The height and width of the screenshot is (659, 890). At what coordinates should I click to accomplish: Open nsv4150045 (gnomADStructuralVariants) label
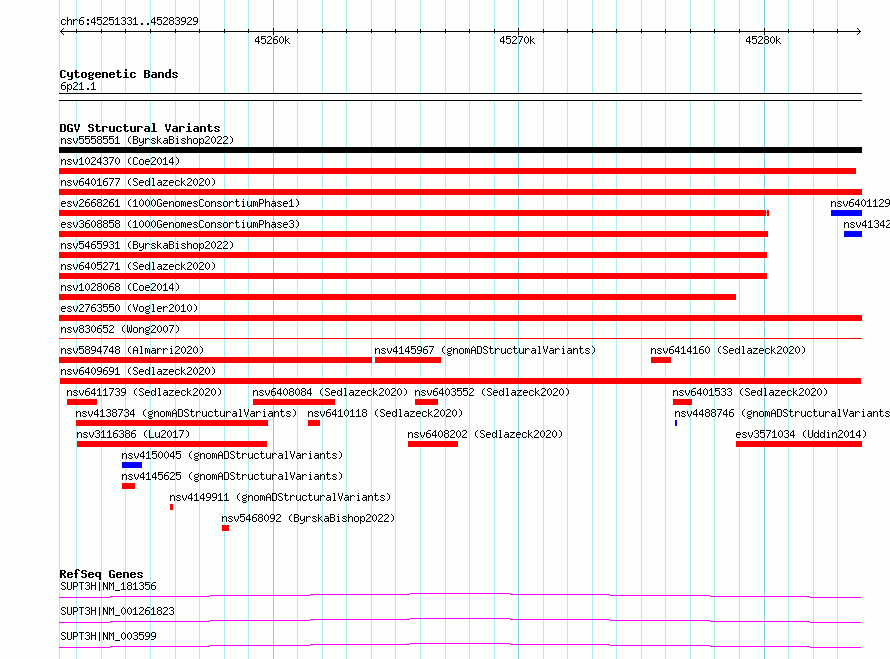click(232, 455)
